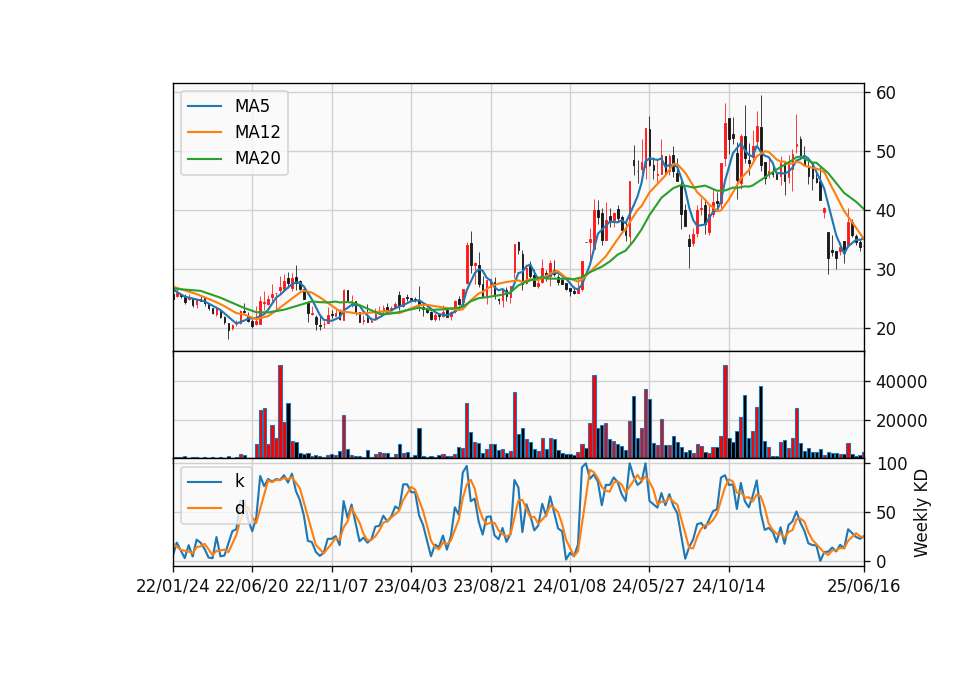
Task: Click the 50 price axis label
Action: click(885, 152)
